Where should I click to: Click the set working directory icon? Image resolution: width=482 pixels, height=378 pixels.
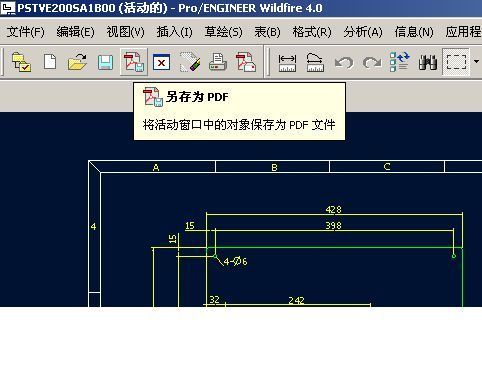tap(21, 62)
